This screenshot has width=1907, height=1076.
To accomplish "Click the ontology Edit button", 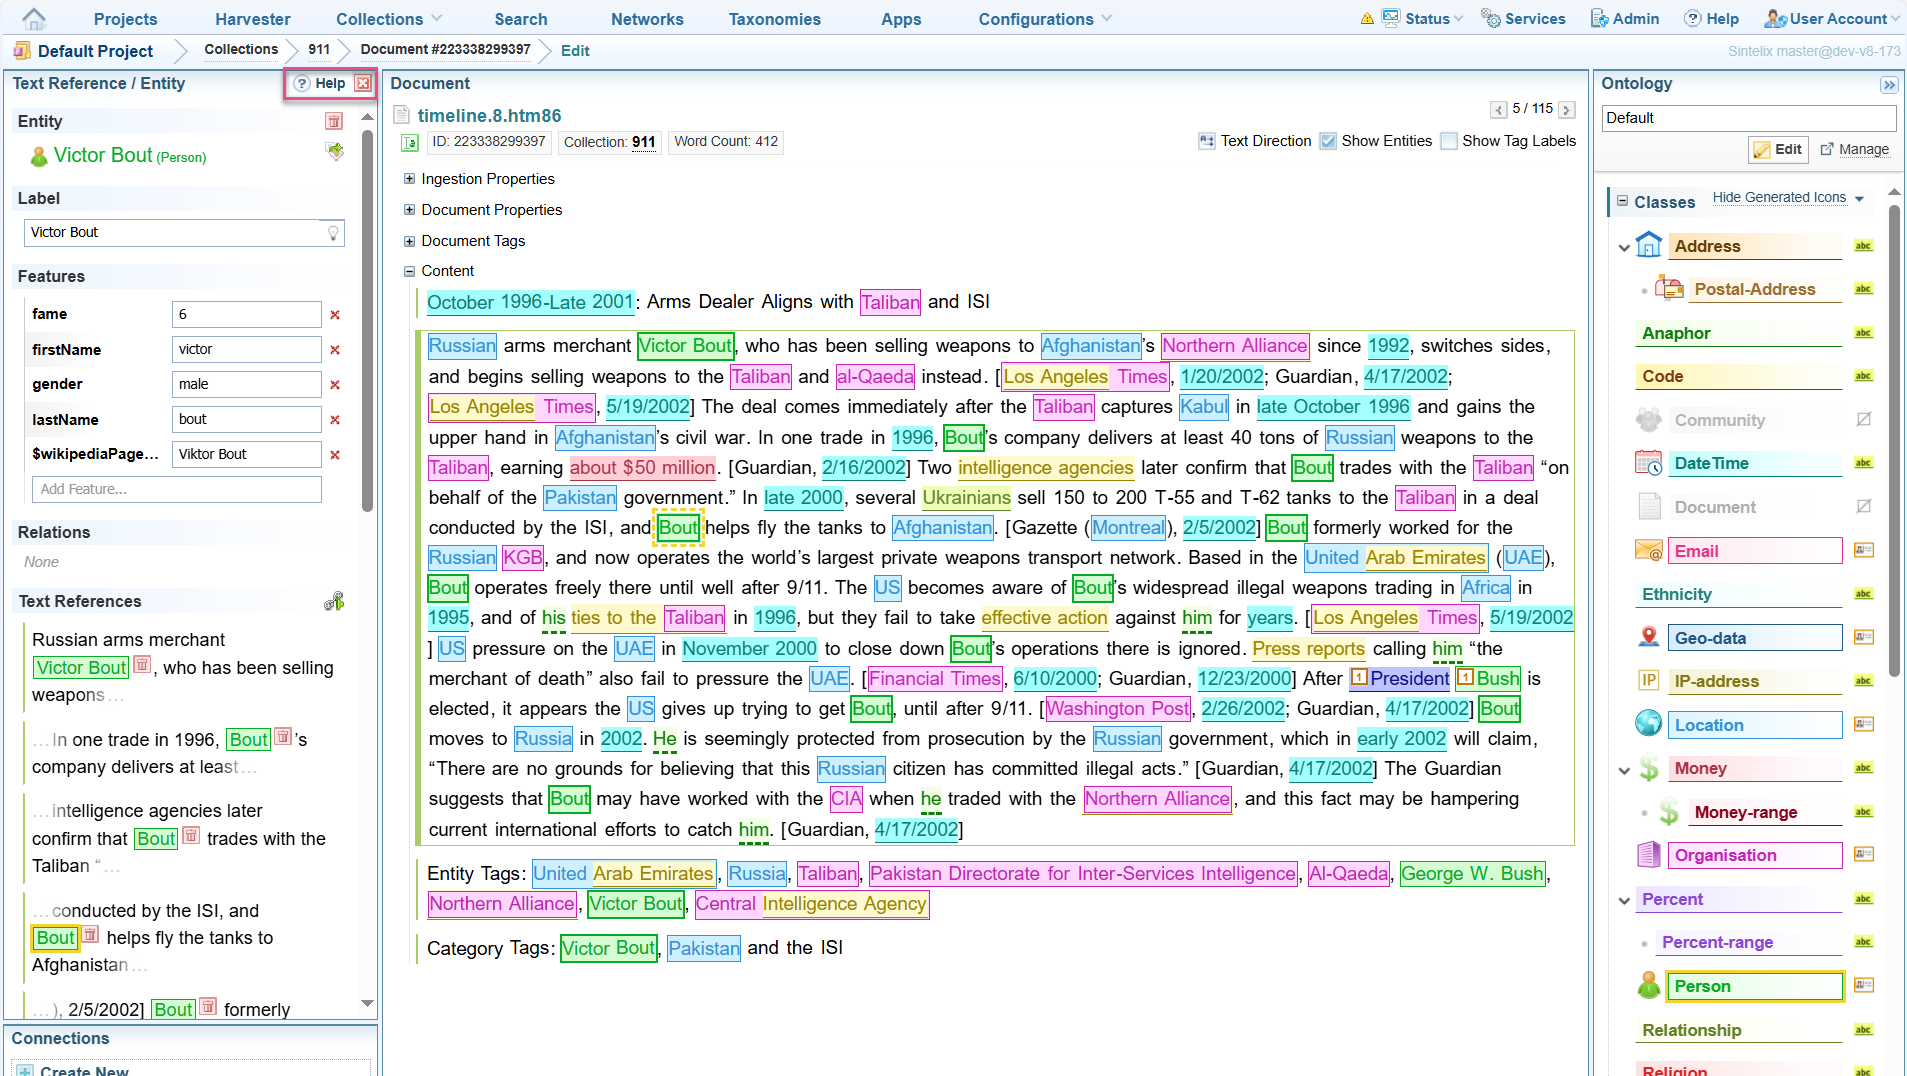I will coord(1776,149).
